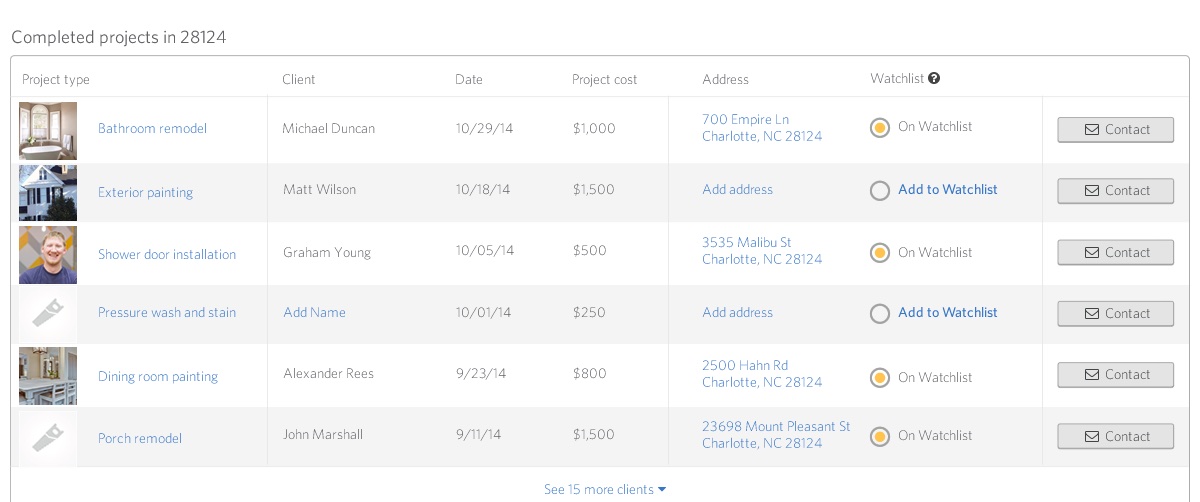Click the 23698 Mount Pleasant St address
The image size is (1200, 502).
point(776,427)
